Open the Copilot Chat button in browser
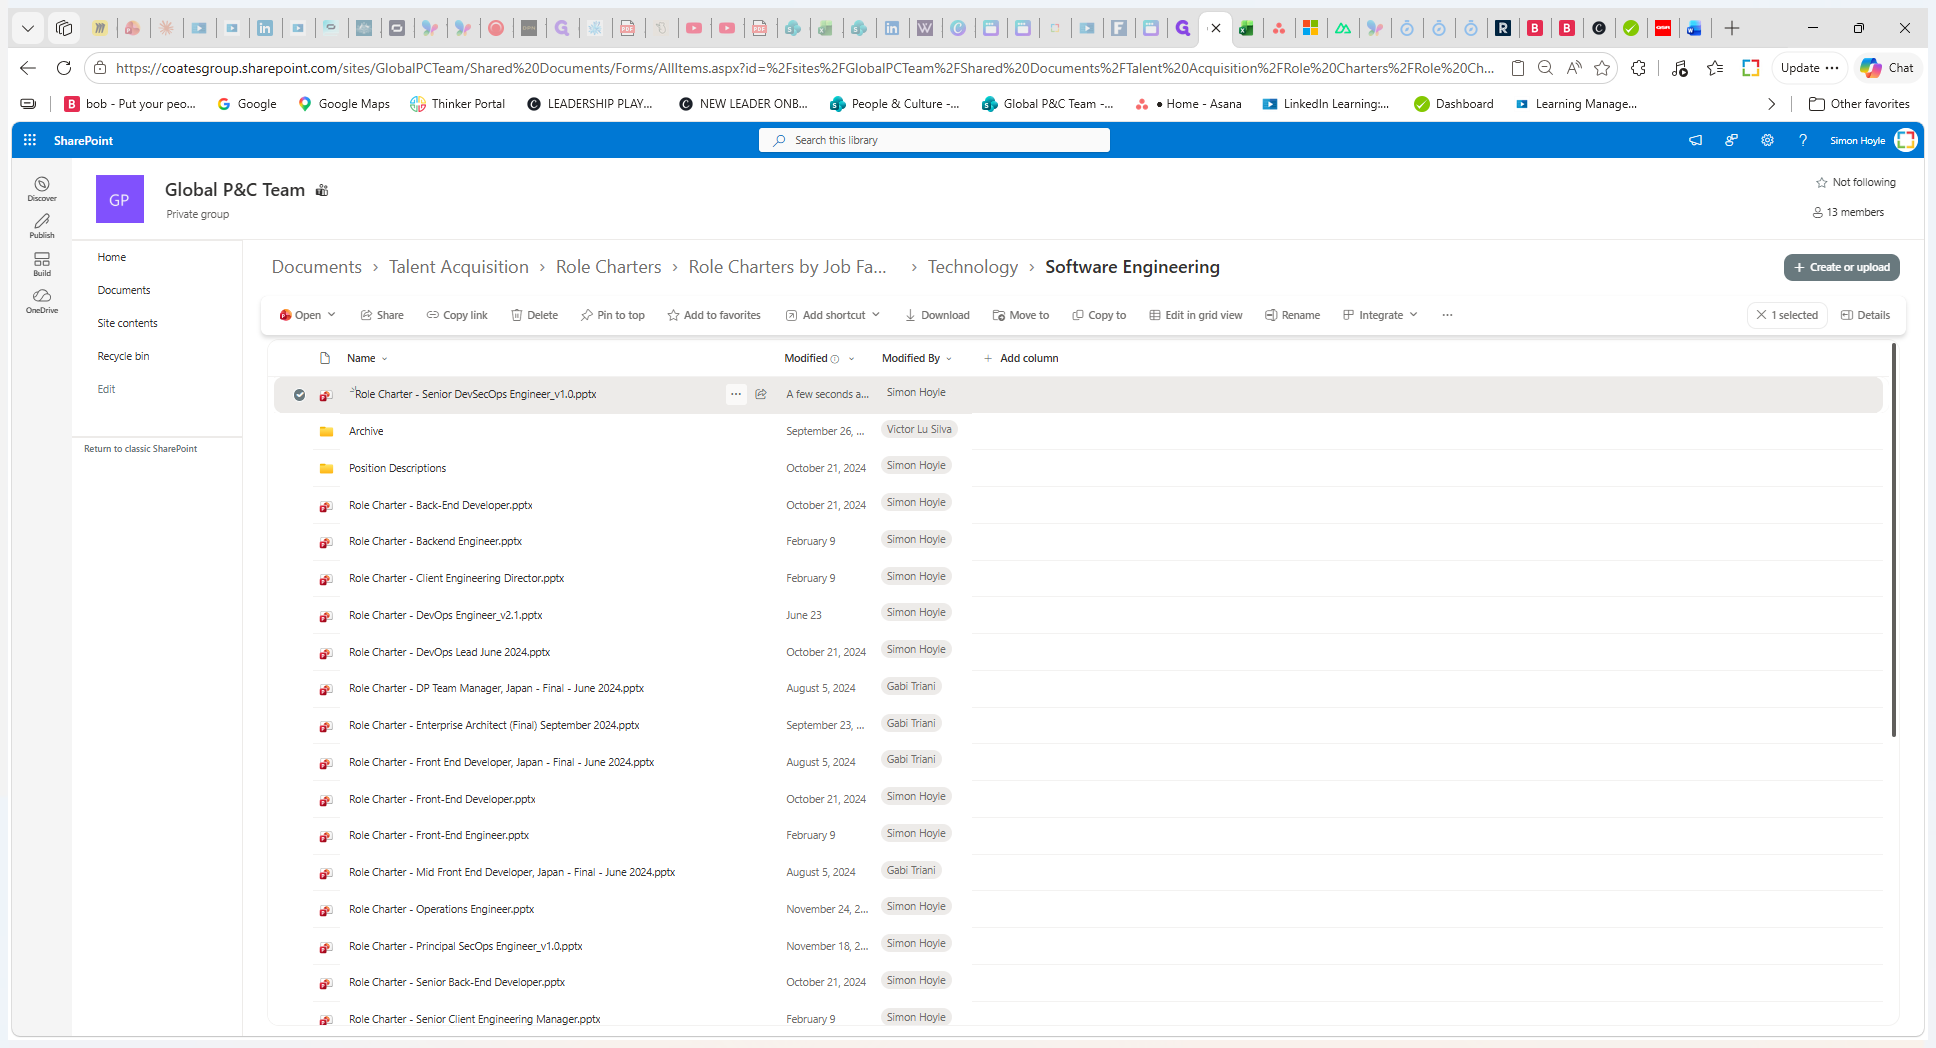 click(x=1886, y=68)
